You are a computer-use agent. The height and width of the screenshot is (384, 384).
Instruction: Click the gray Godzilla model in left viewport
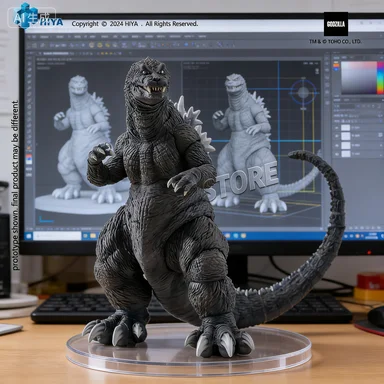tap(83, 139)
